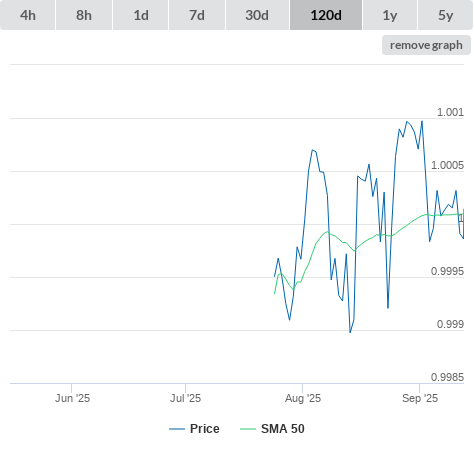Switch to the 5y range
The image size is (474, 455).
tap(446, 15)
